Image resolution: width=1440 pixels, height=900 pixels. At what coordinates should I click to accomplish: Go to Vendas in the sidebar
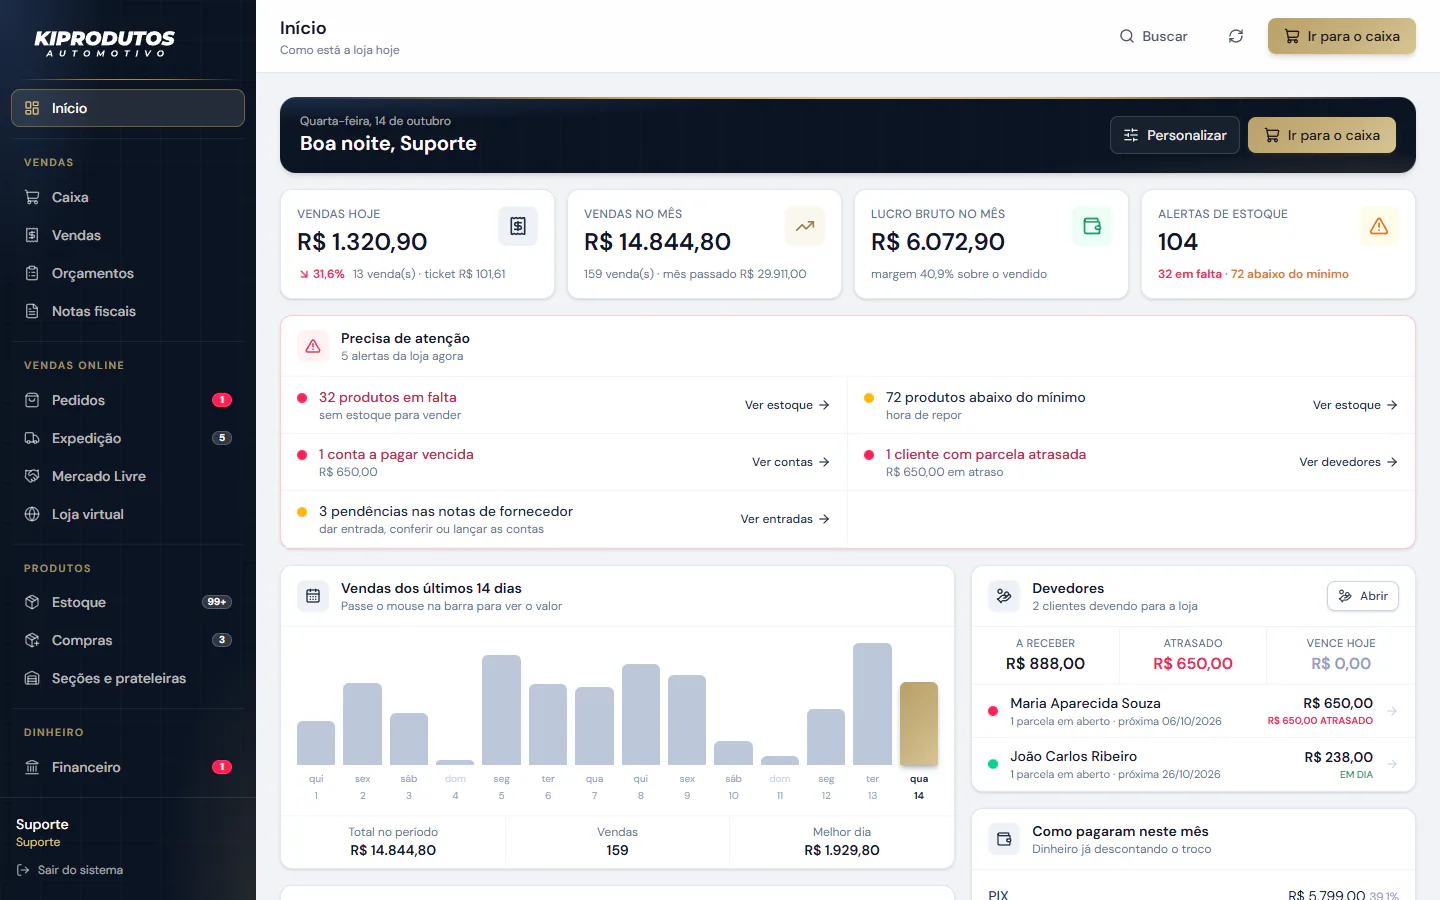click(x=128, y=235)
